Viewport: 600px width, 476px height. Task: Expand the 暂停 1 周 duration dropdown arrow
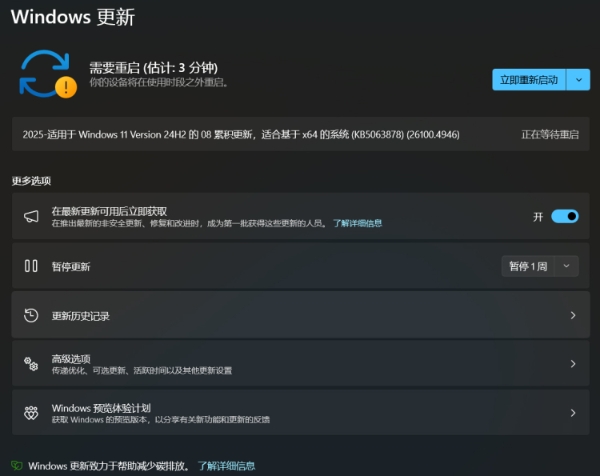[x=566, y=266]
